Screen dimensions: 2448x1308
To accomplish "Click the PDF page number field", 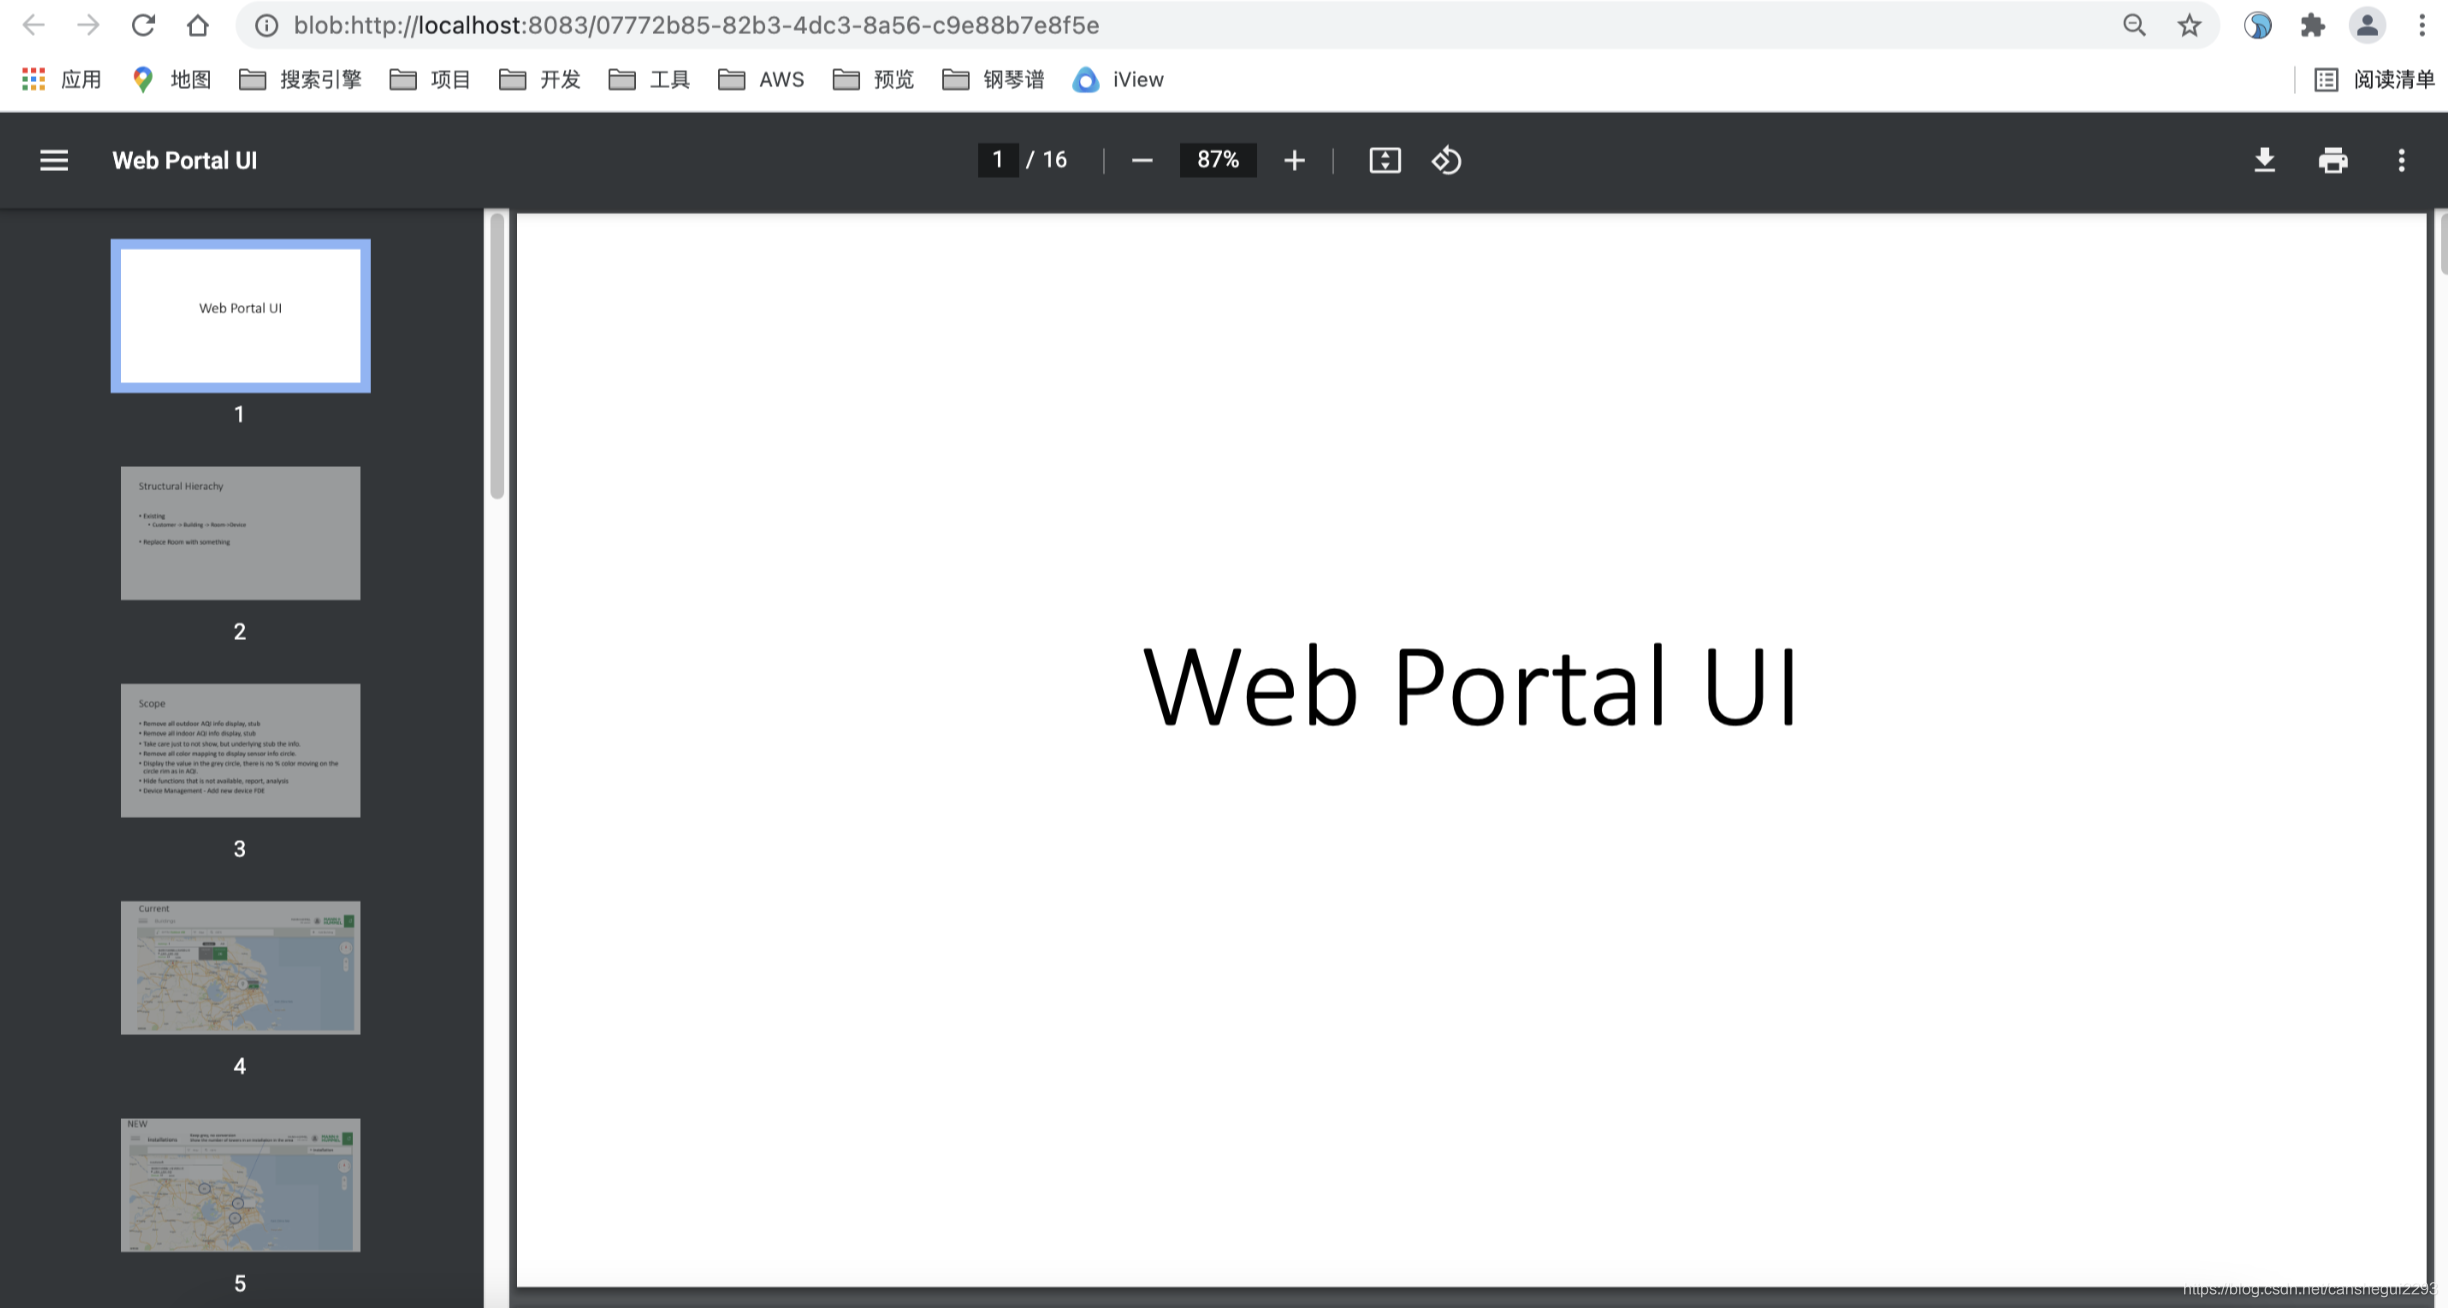I will tap(997, 160).
